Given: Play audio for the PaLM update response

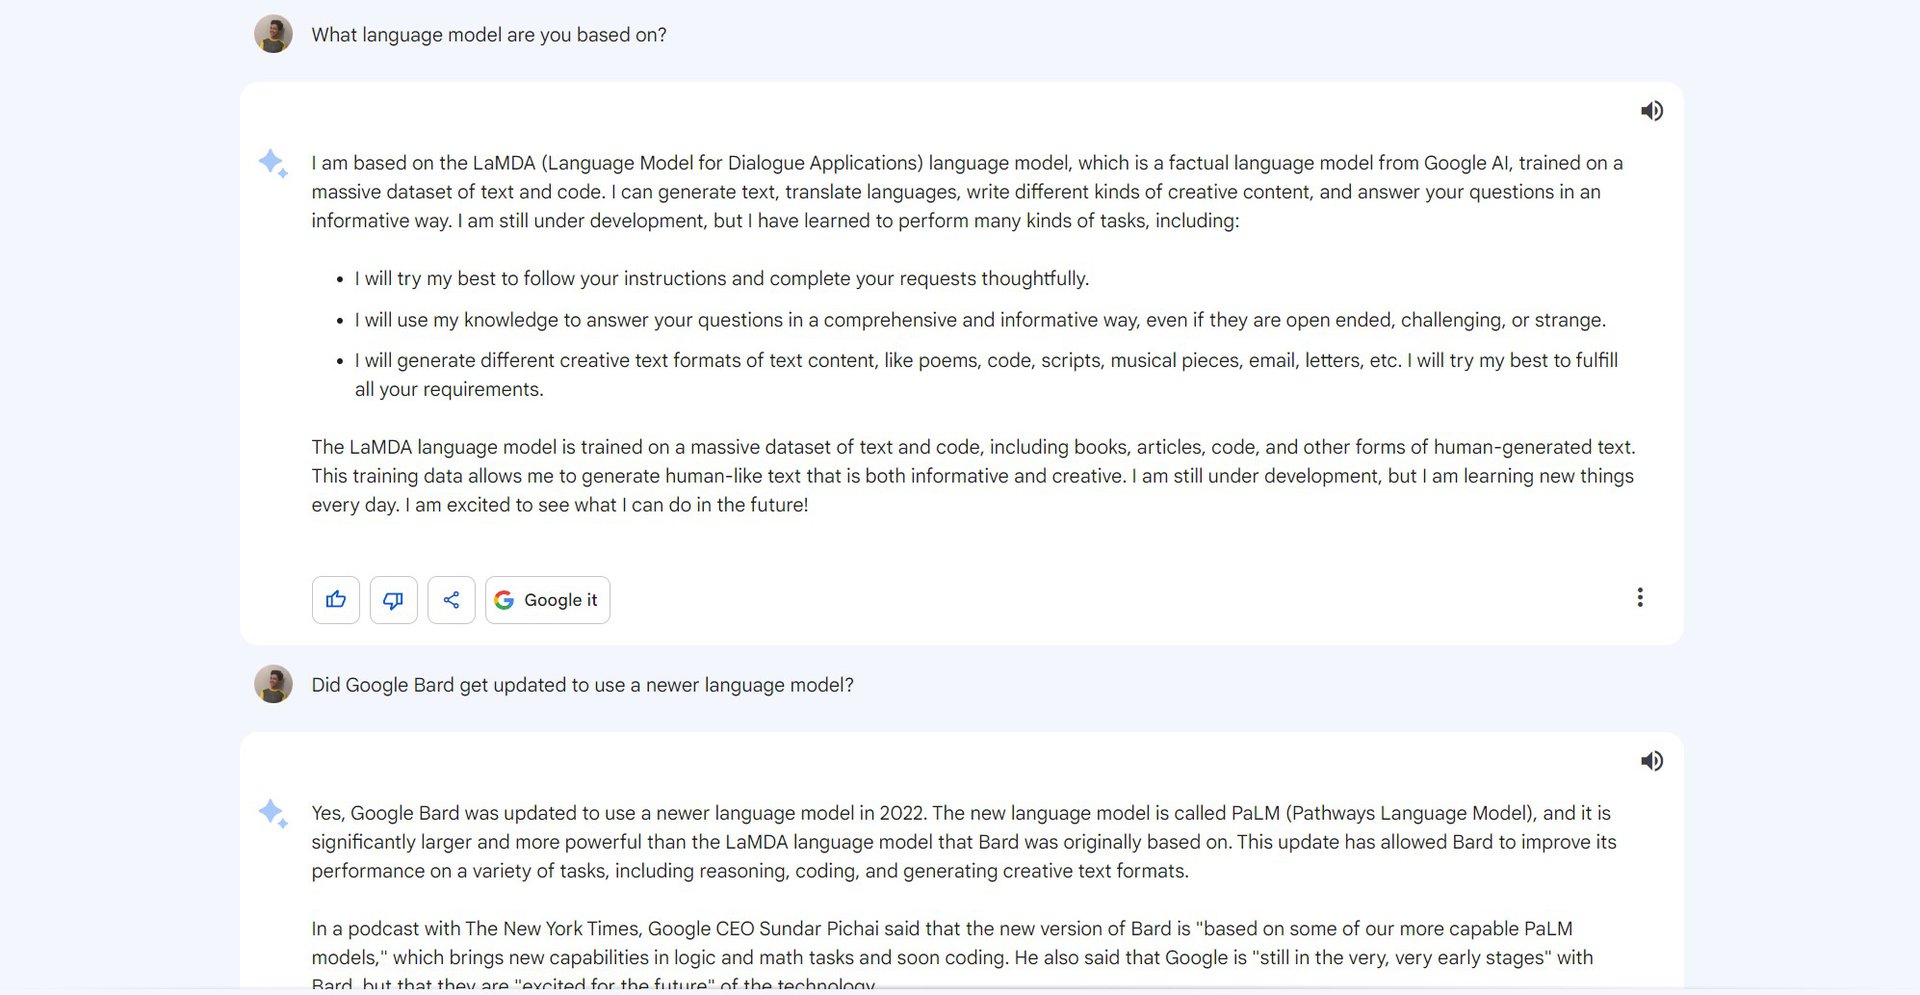Looking at the screenshot, I should (x=1652, y=761).
